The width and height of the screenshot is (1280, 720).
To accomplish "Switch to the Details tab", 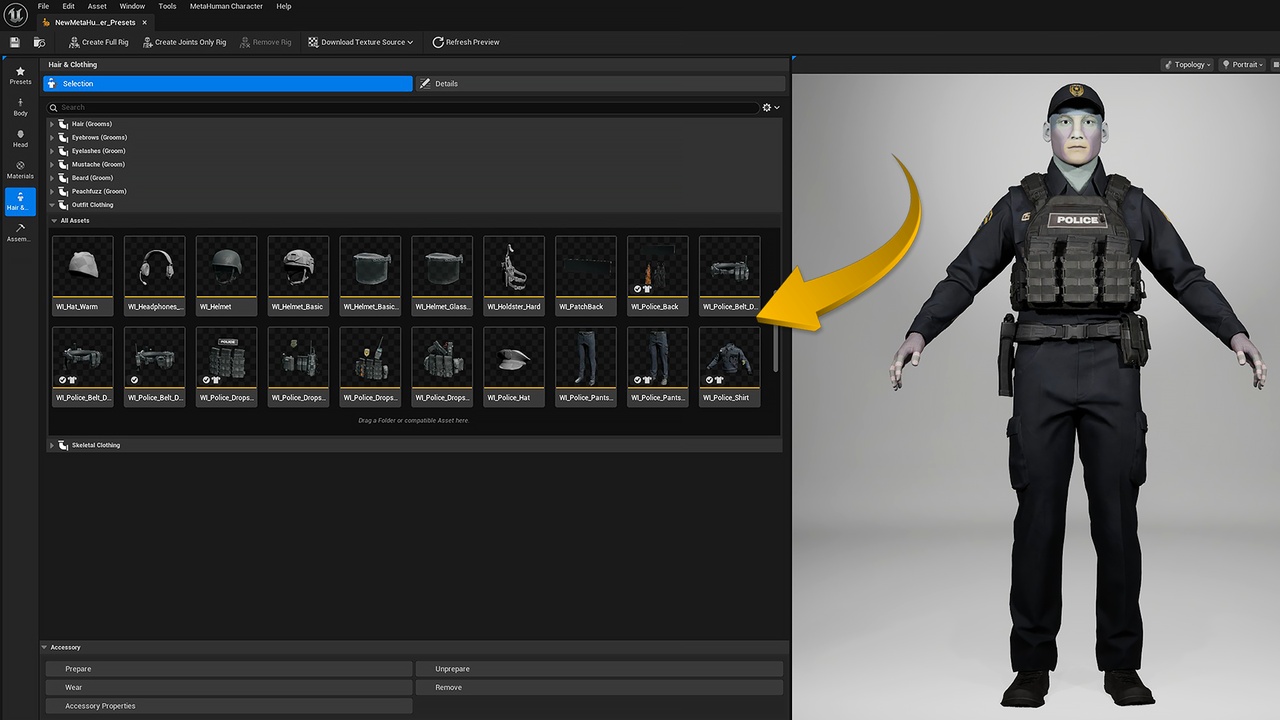I will pos(600,84).
